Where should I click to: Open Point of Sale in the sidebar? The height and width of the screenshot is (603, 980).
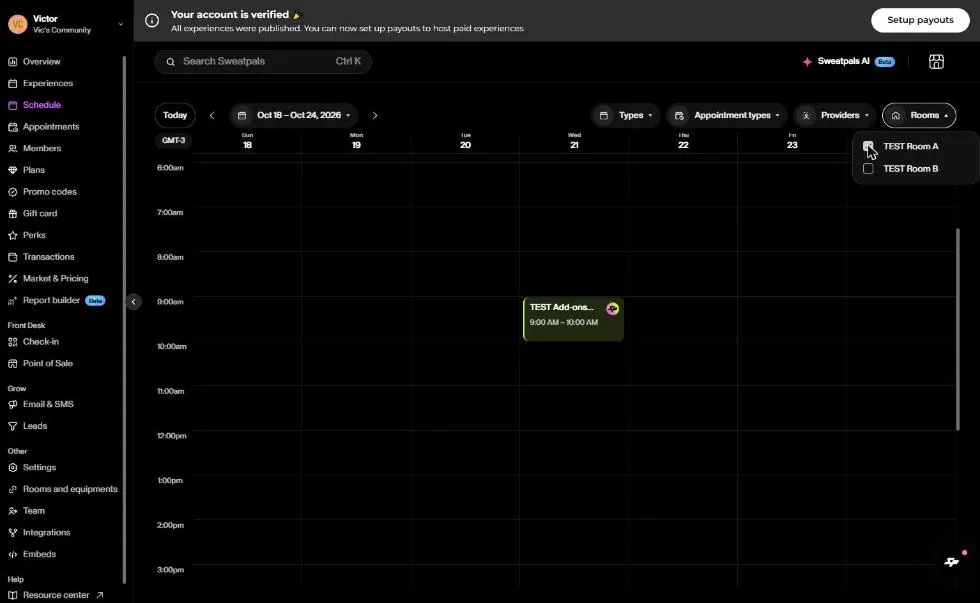click(x=48, y=364)
